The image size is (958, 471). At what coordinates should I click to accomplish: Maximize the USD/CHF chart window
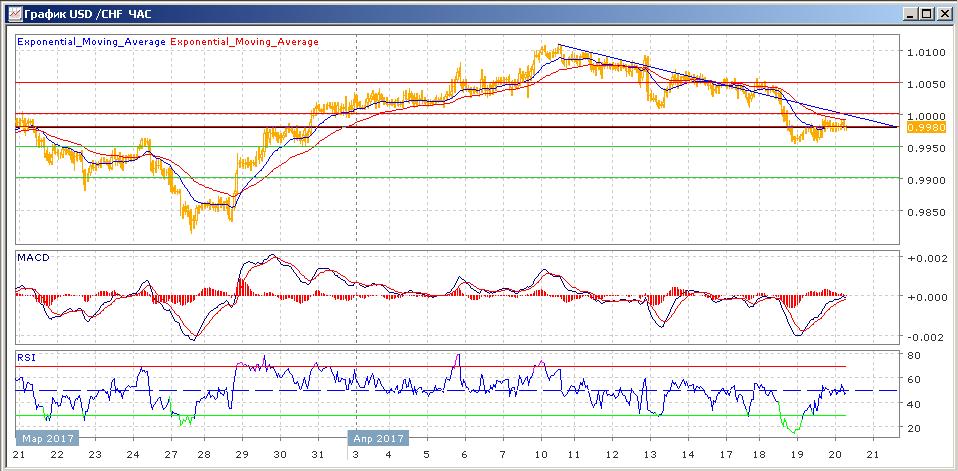pos(927,13)
